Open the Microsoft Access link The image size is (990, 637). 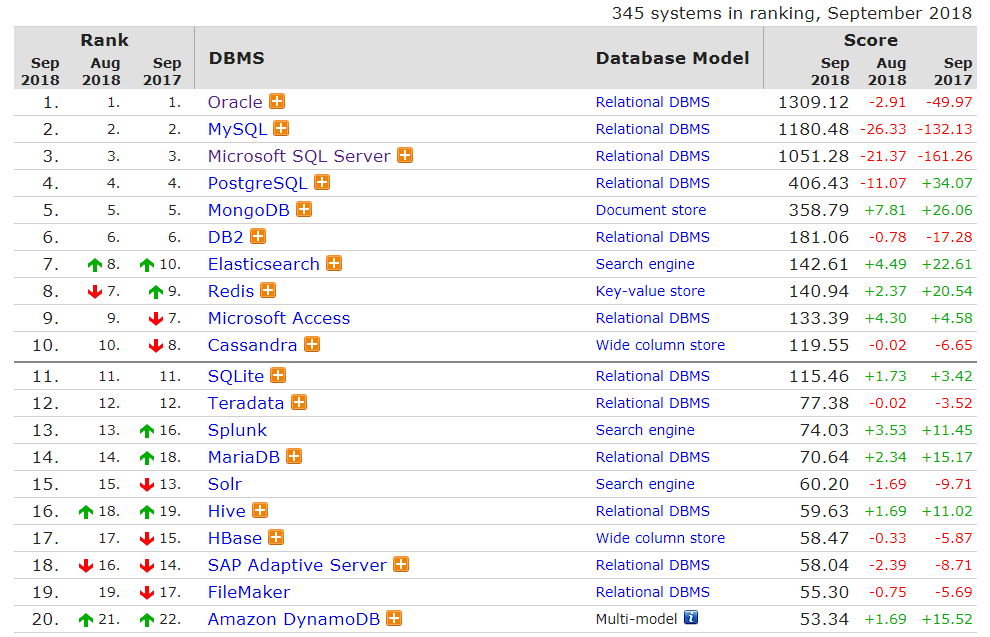pyautogui.click(x=279, y=318)
